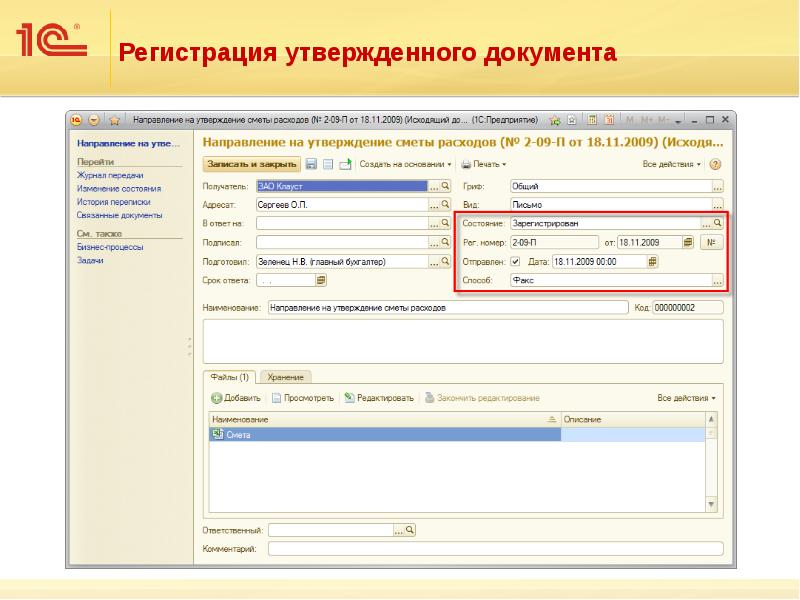
Task: Switch to the Хранение tab
Action: point(288,377)
